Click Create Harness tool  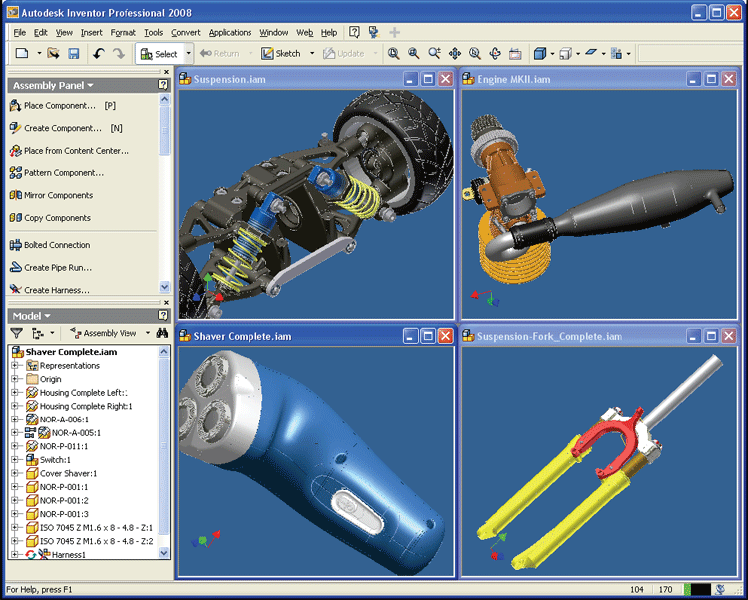pos(50,290)
